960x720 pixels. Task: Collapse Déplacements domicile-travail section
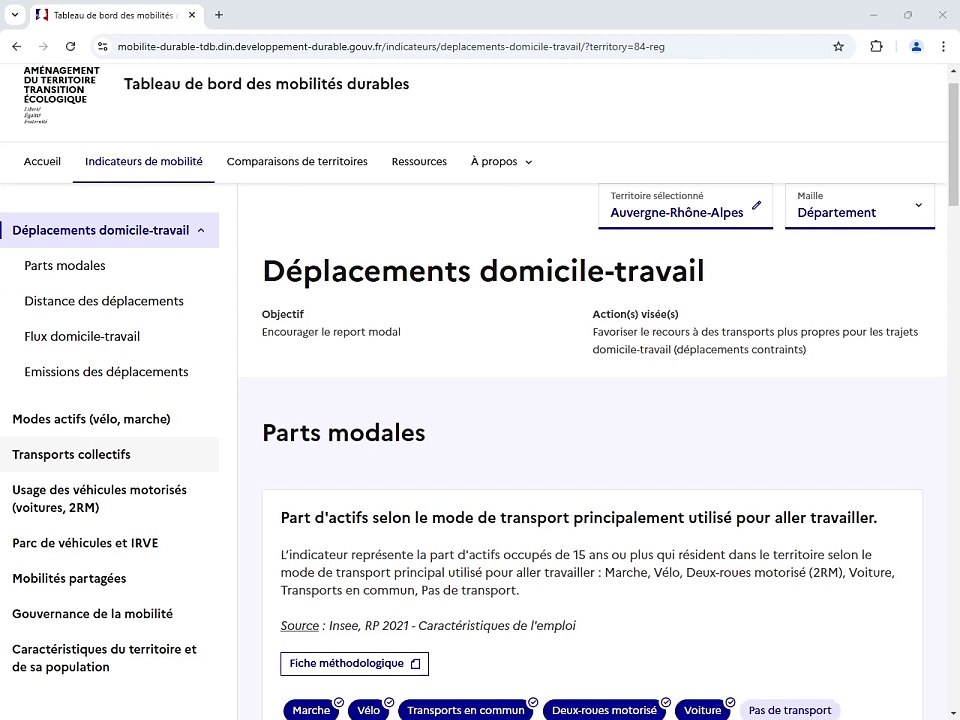coord(109,230)
